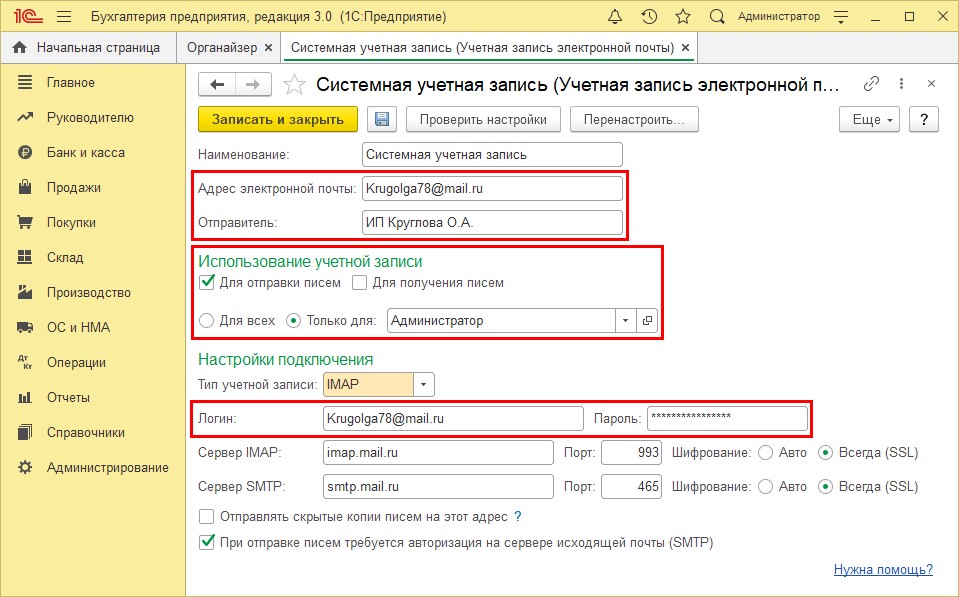Open the Руководителю section
Screen dimensions: 959x597
click(x=92, y=117)
